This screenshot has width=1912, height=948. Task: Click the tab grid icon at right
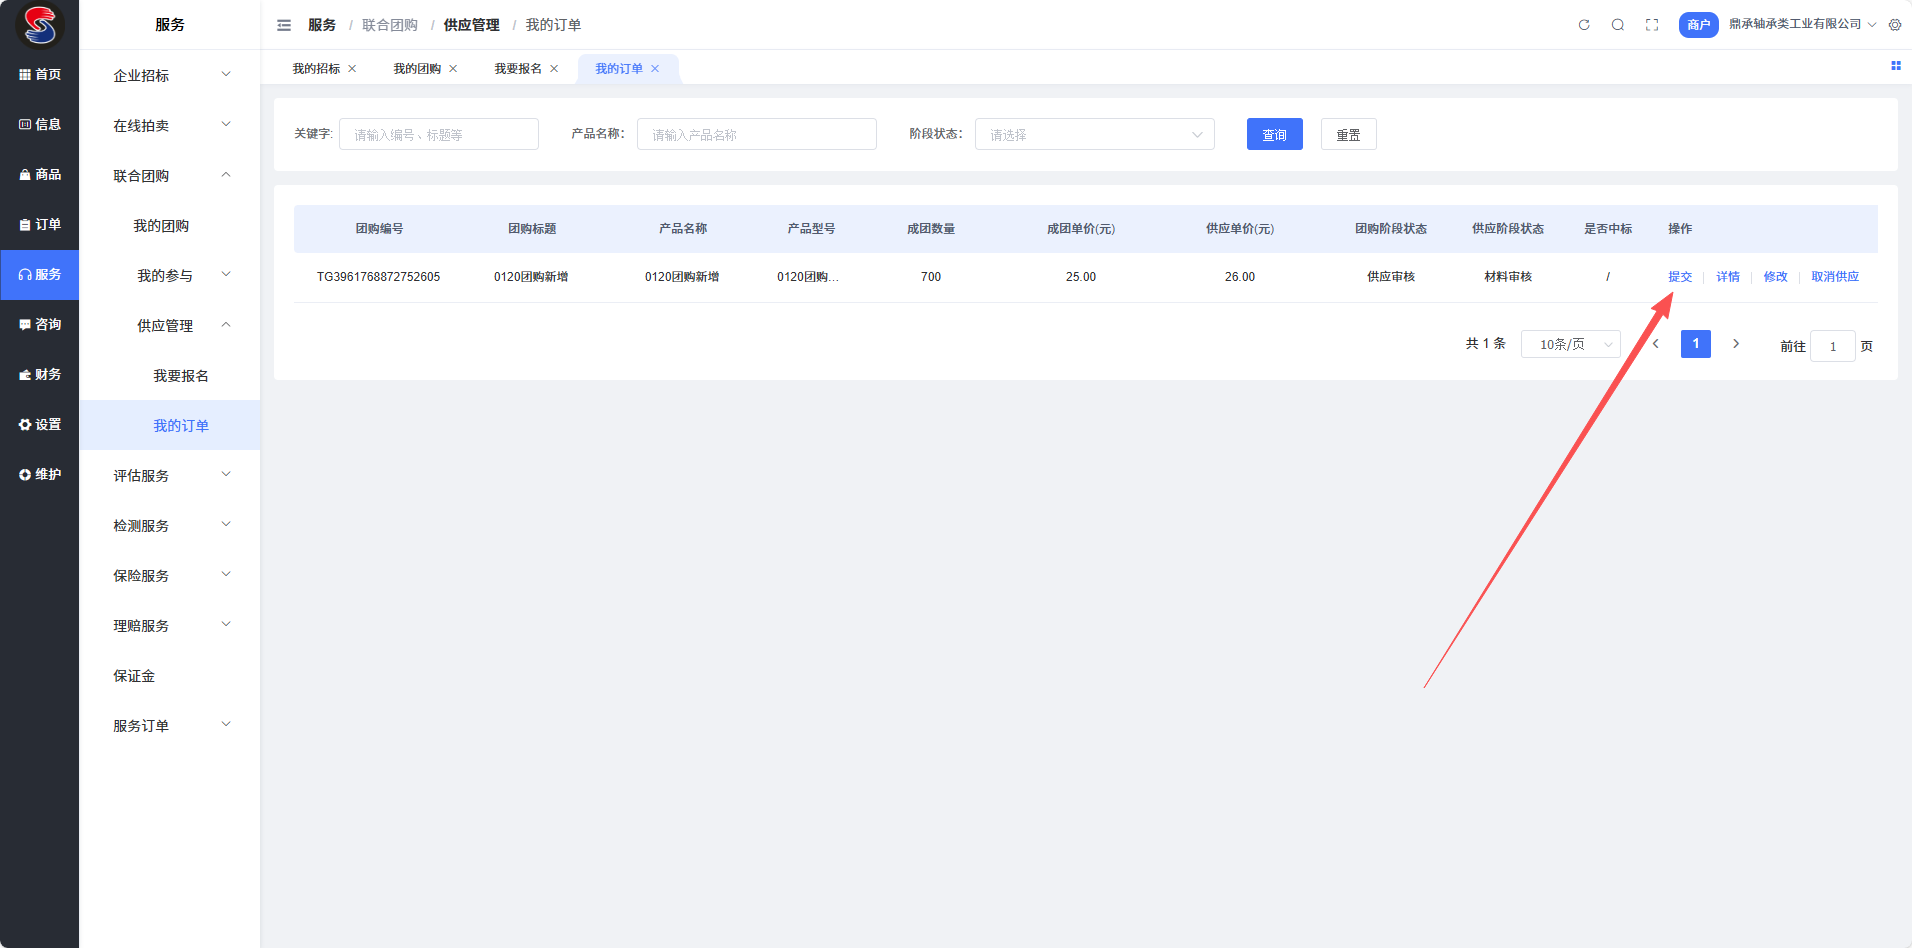1895,66
